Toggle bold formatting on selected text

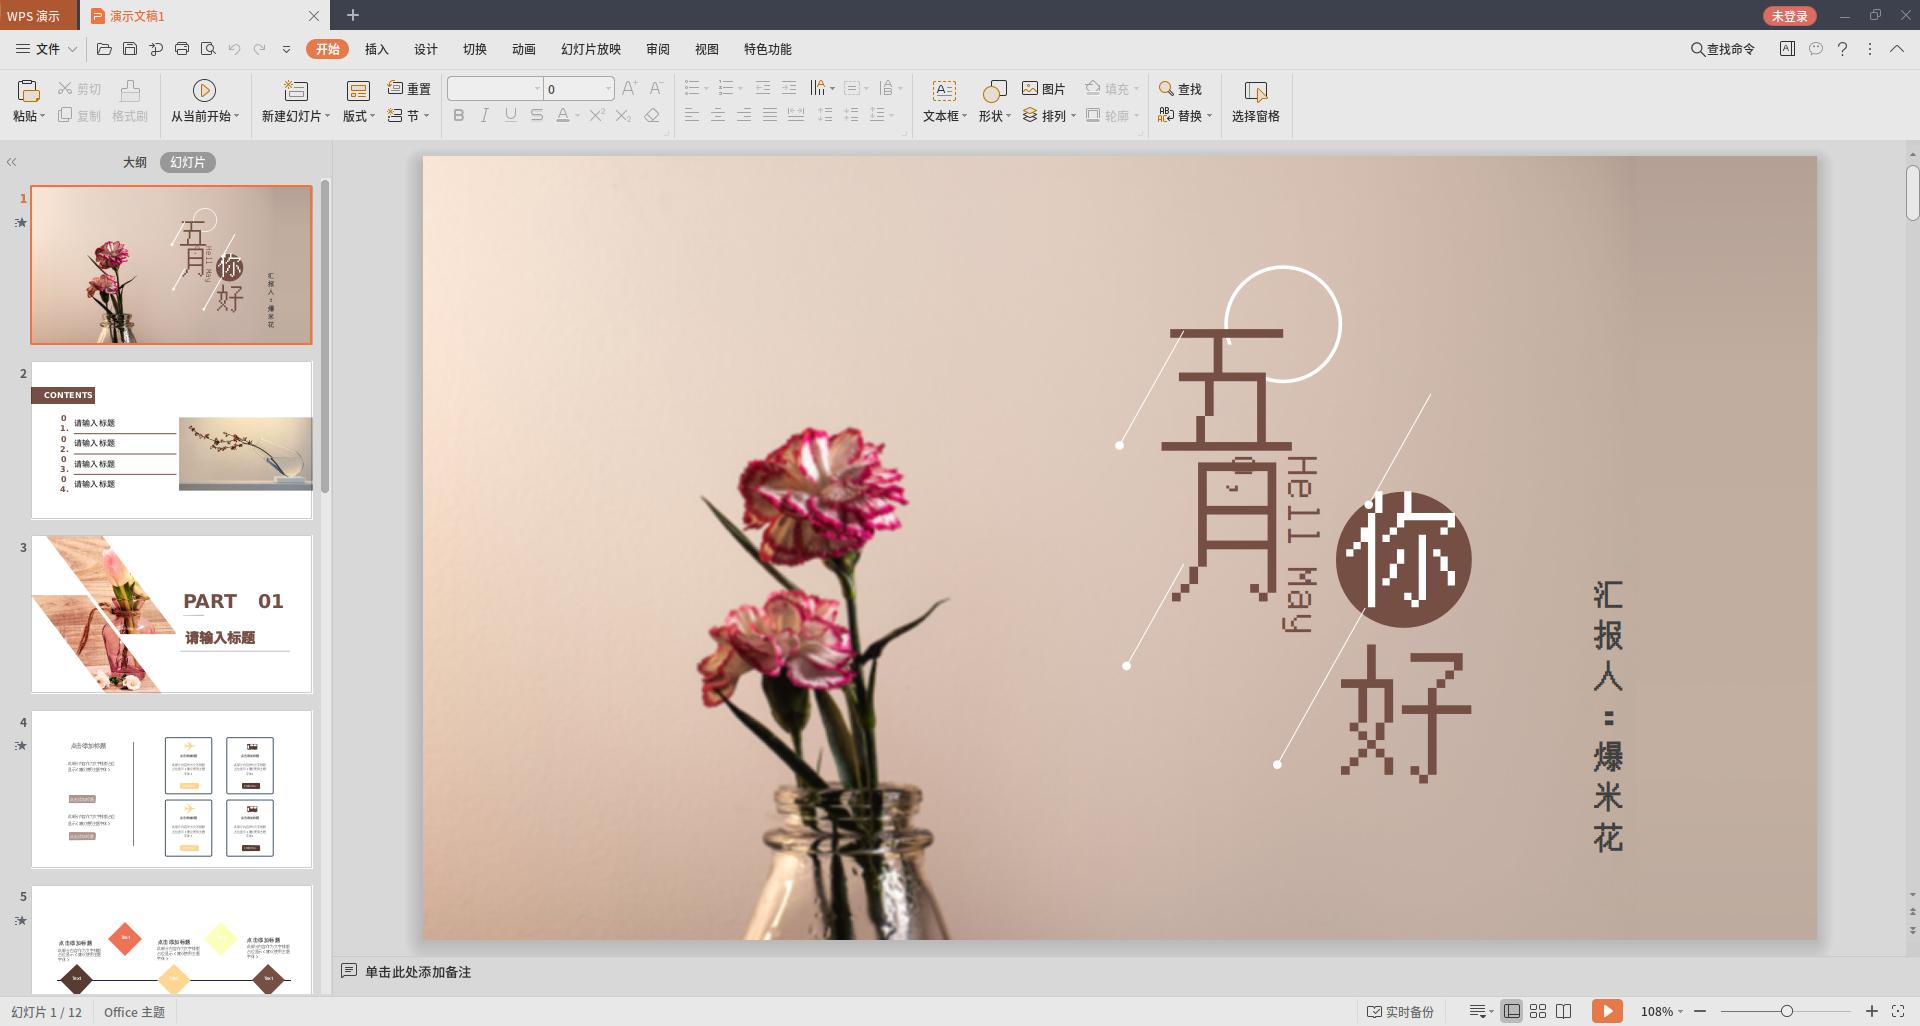(x=459, y=116)
